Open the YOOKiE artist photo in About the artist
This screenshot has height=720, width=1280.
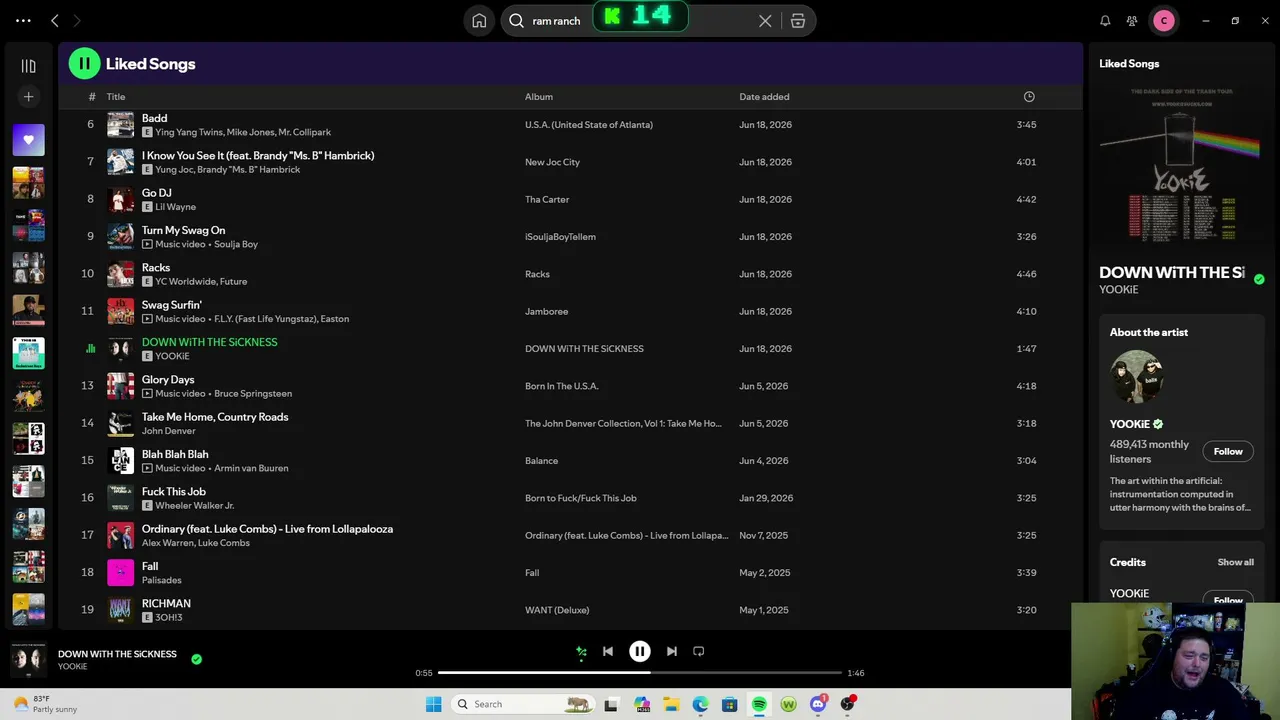click(1136, 376)
